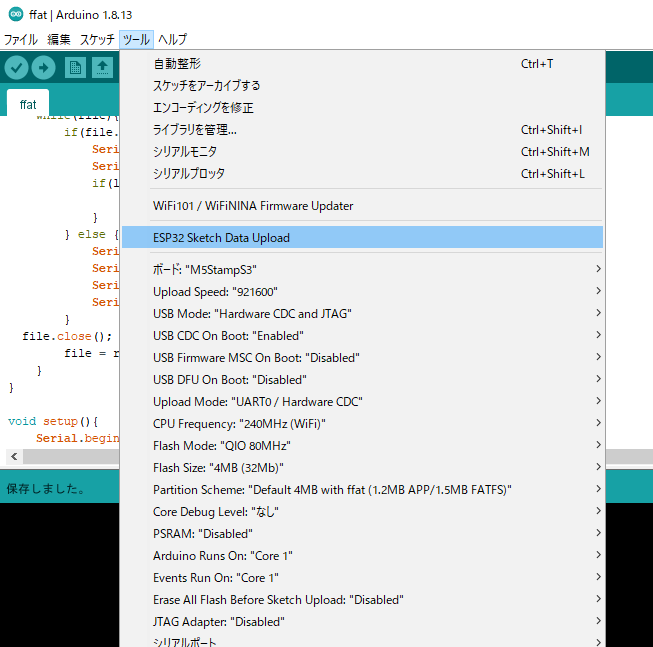Expand USB Mode "Hardware CDC and JTAG" submenu
Viewport: 653px width, 647px height.
362,314
